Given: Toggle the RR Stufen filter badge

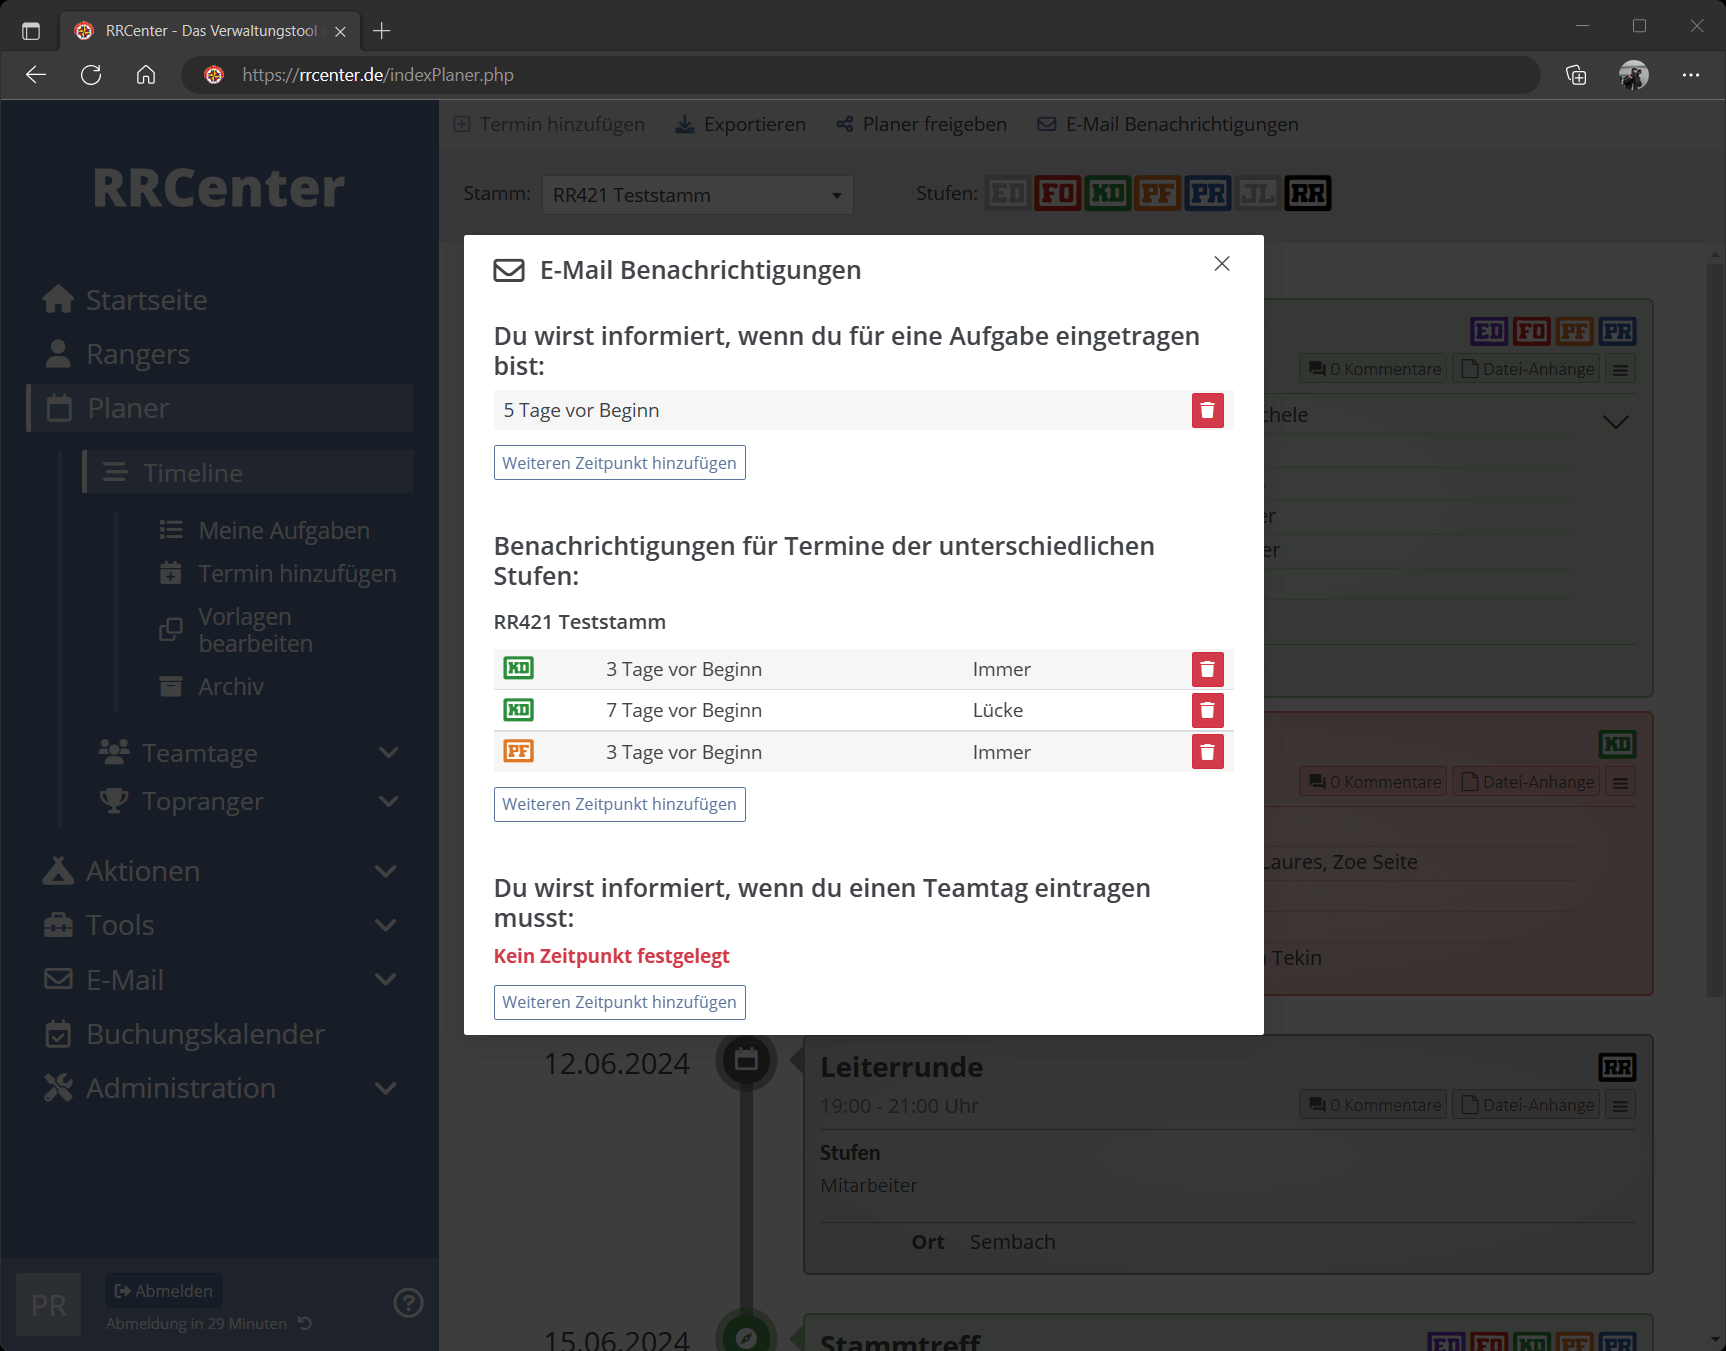Looking at the screenshot, I should coord(1307,193).
